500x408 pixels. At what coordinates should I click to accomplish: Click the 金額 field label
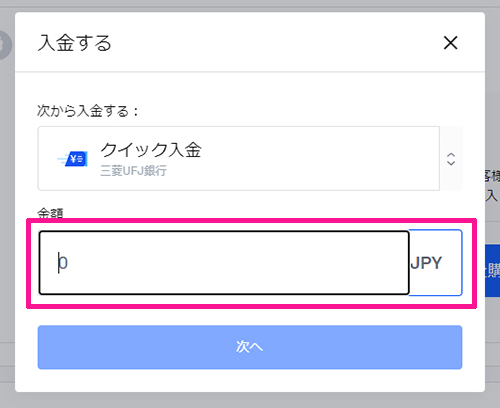[50, 213]
